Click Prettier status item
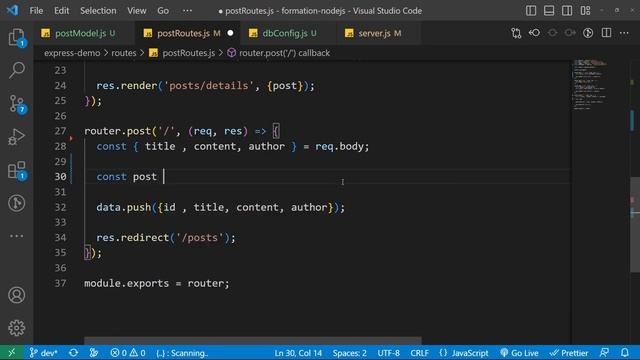640x360 pixels. pyautogui.click(x=569, y=353)
